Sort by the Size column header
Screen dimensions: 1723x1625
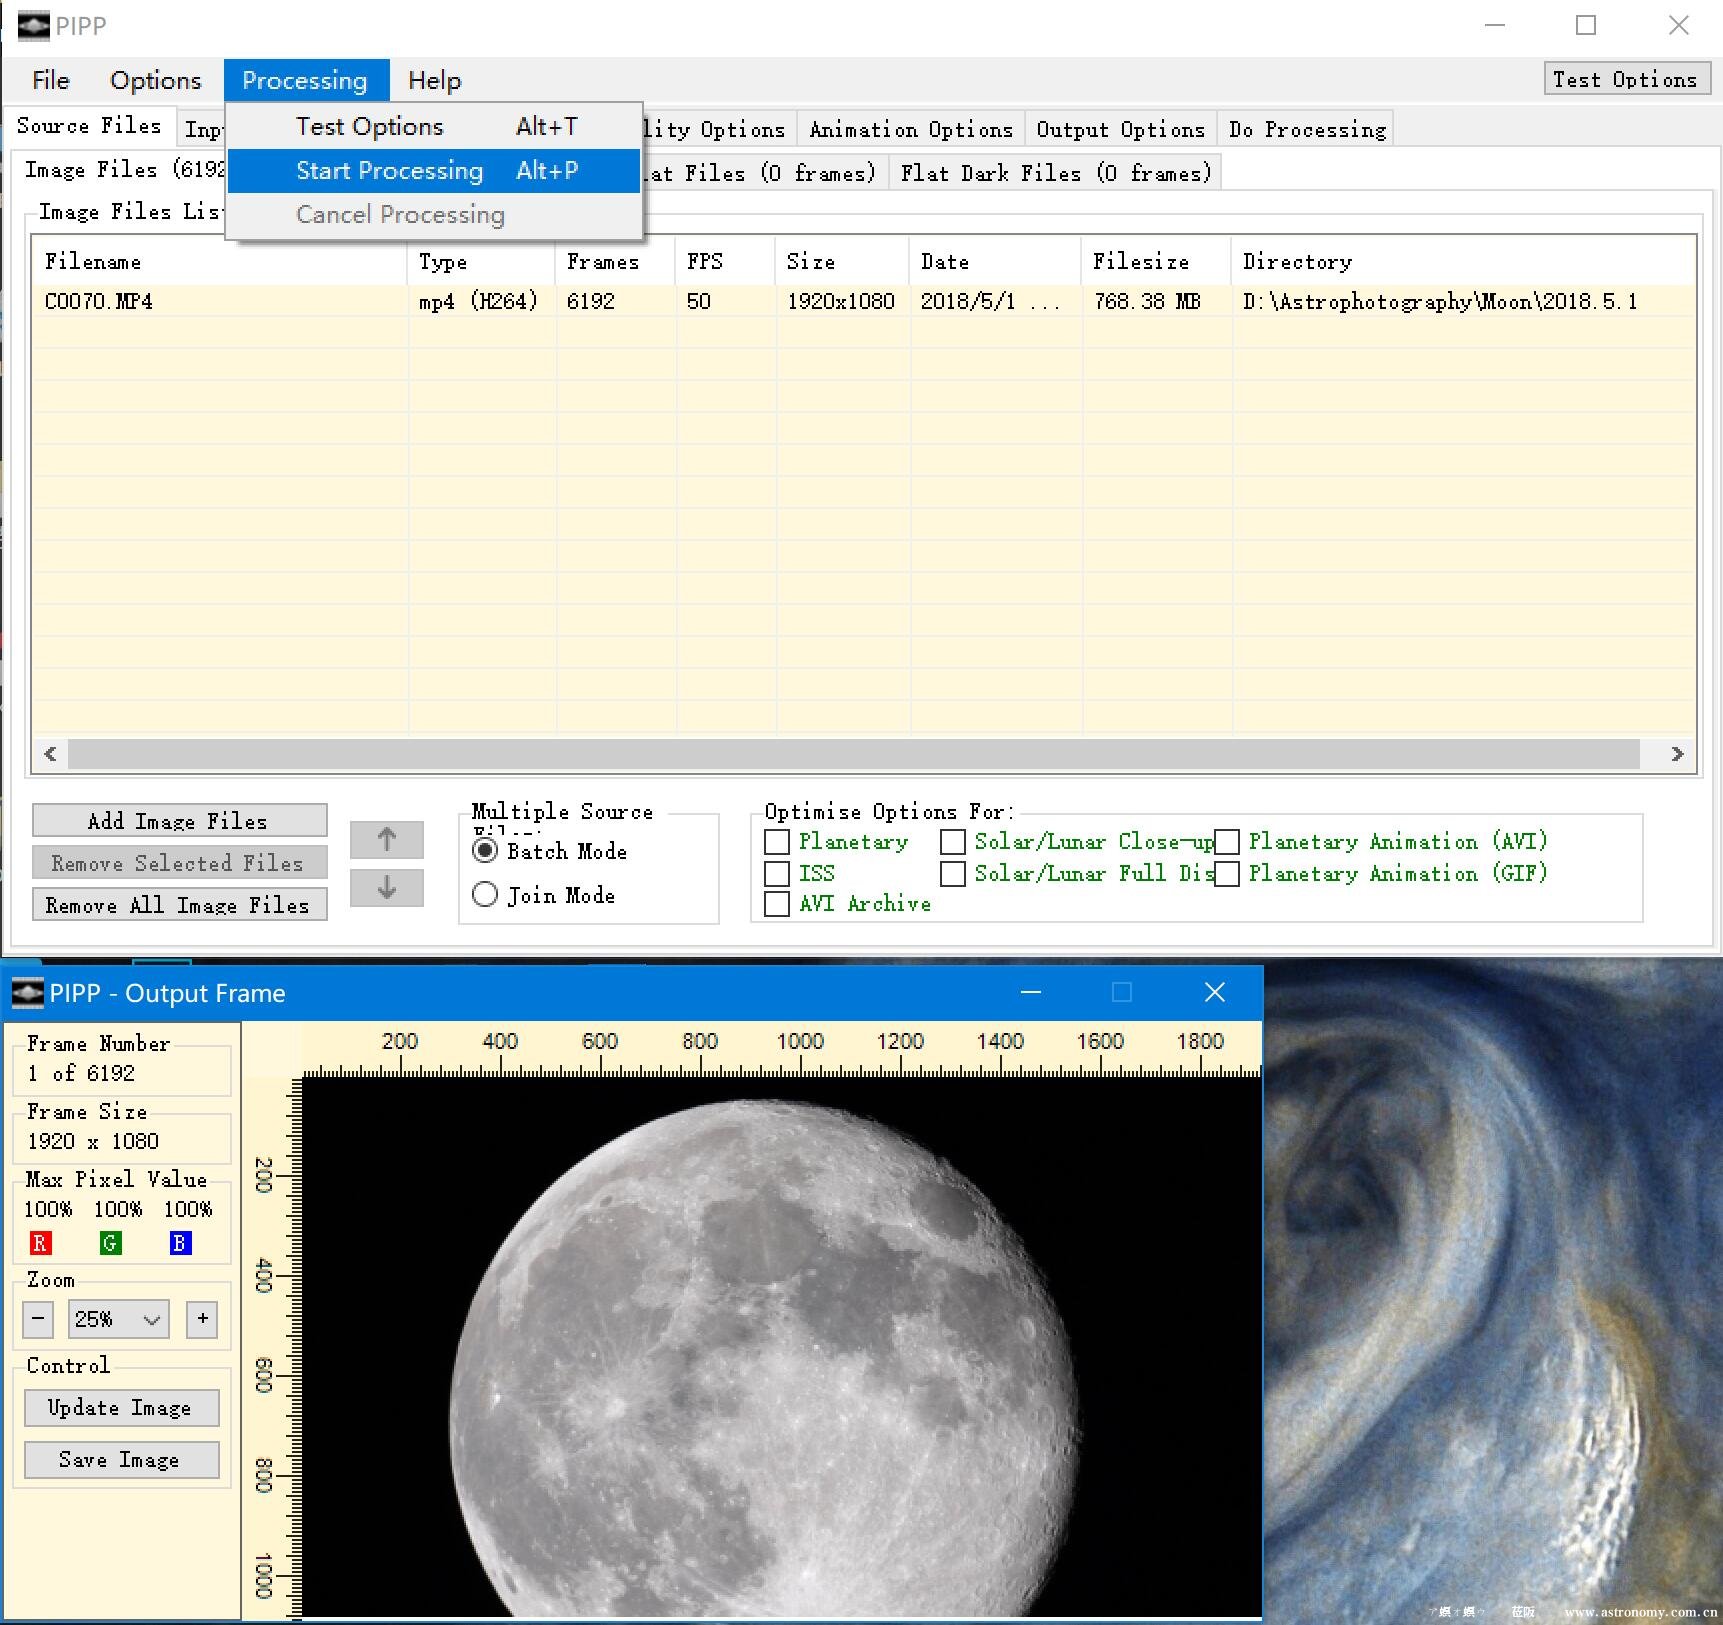[842, 262]
